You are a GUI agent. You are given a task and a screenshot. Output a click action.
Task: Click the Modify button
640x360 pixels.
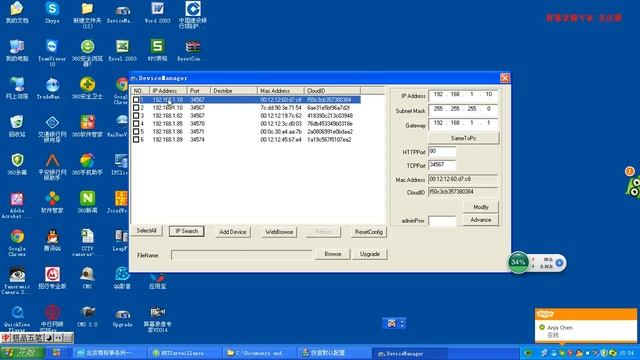point(480,207)
